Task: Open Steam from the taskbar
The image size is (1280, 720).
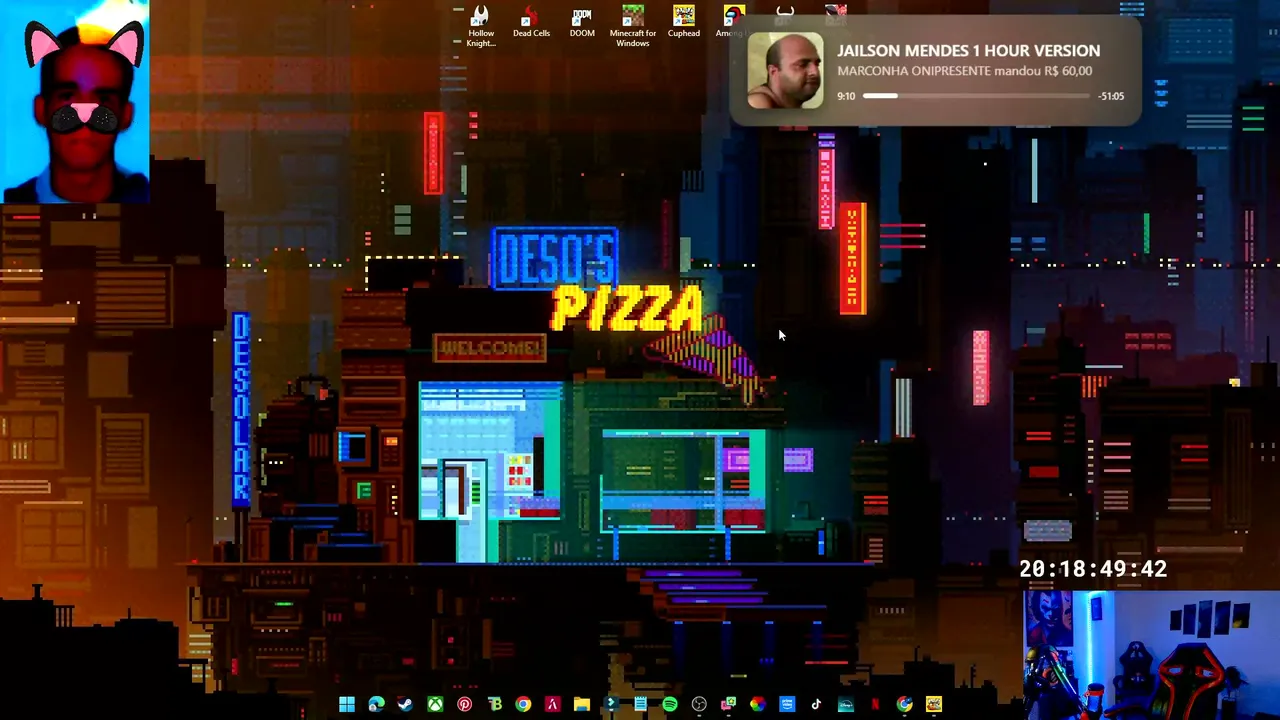Action: point(405,705)
